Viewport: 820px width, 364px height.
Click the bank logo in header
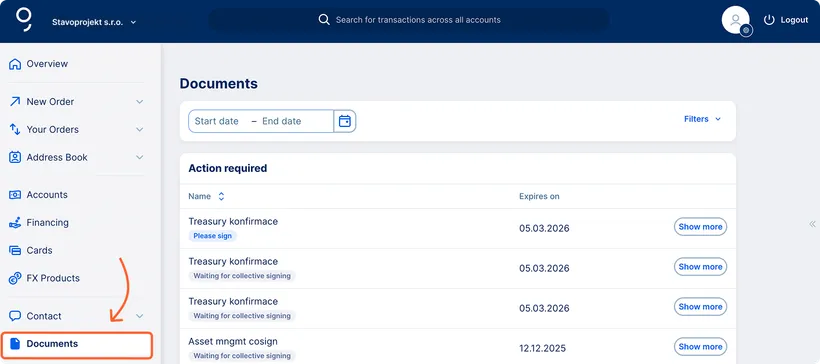[24, 19]
